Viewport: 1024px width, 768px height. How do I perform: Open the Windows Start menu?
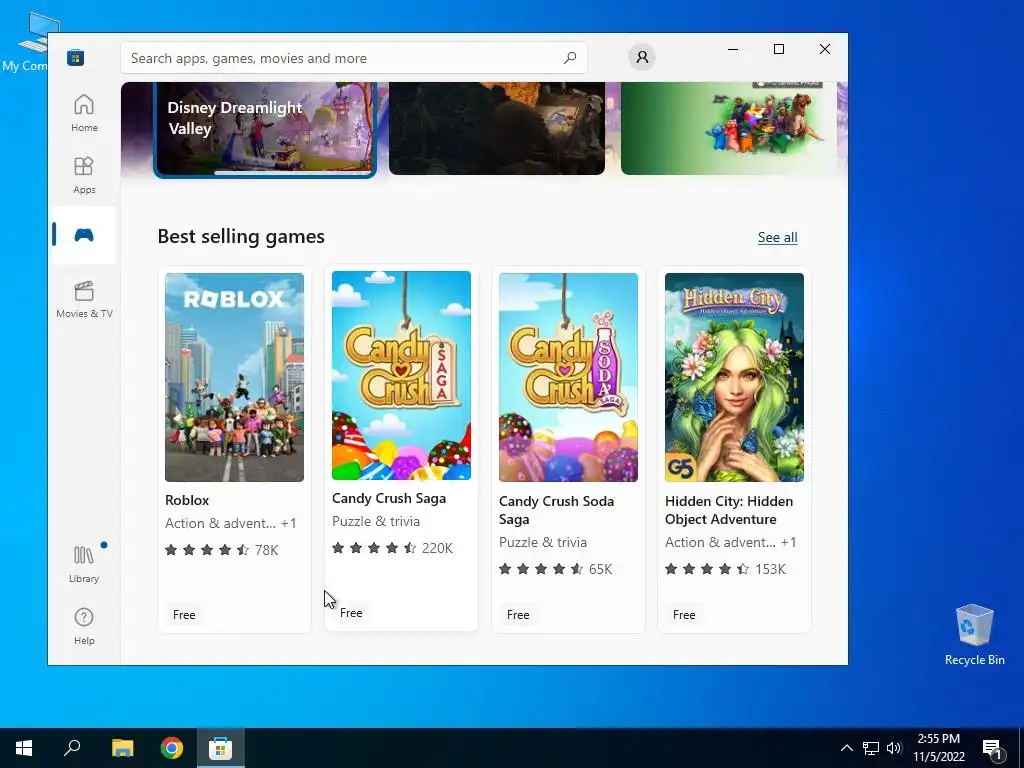(x=24, y=748)
